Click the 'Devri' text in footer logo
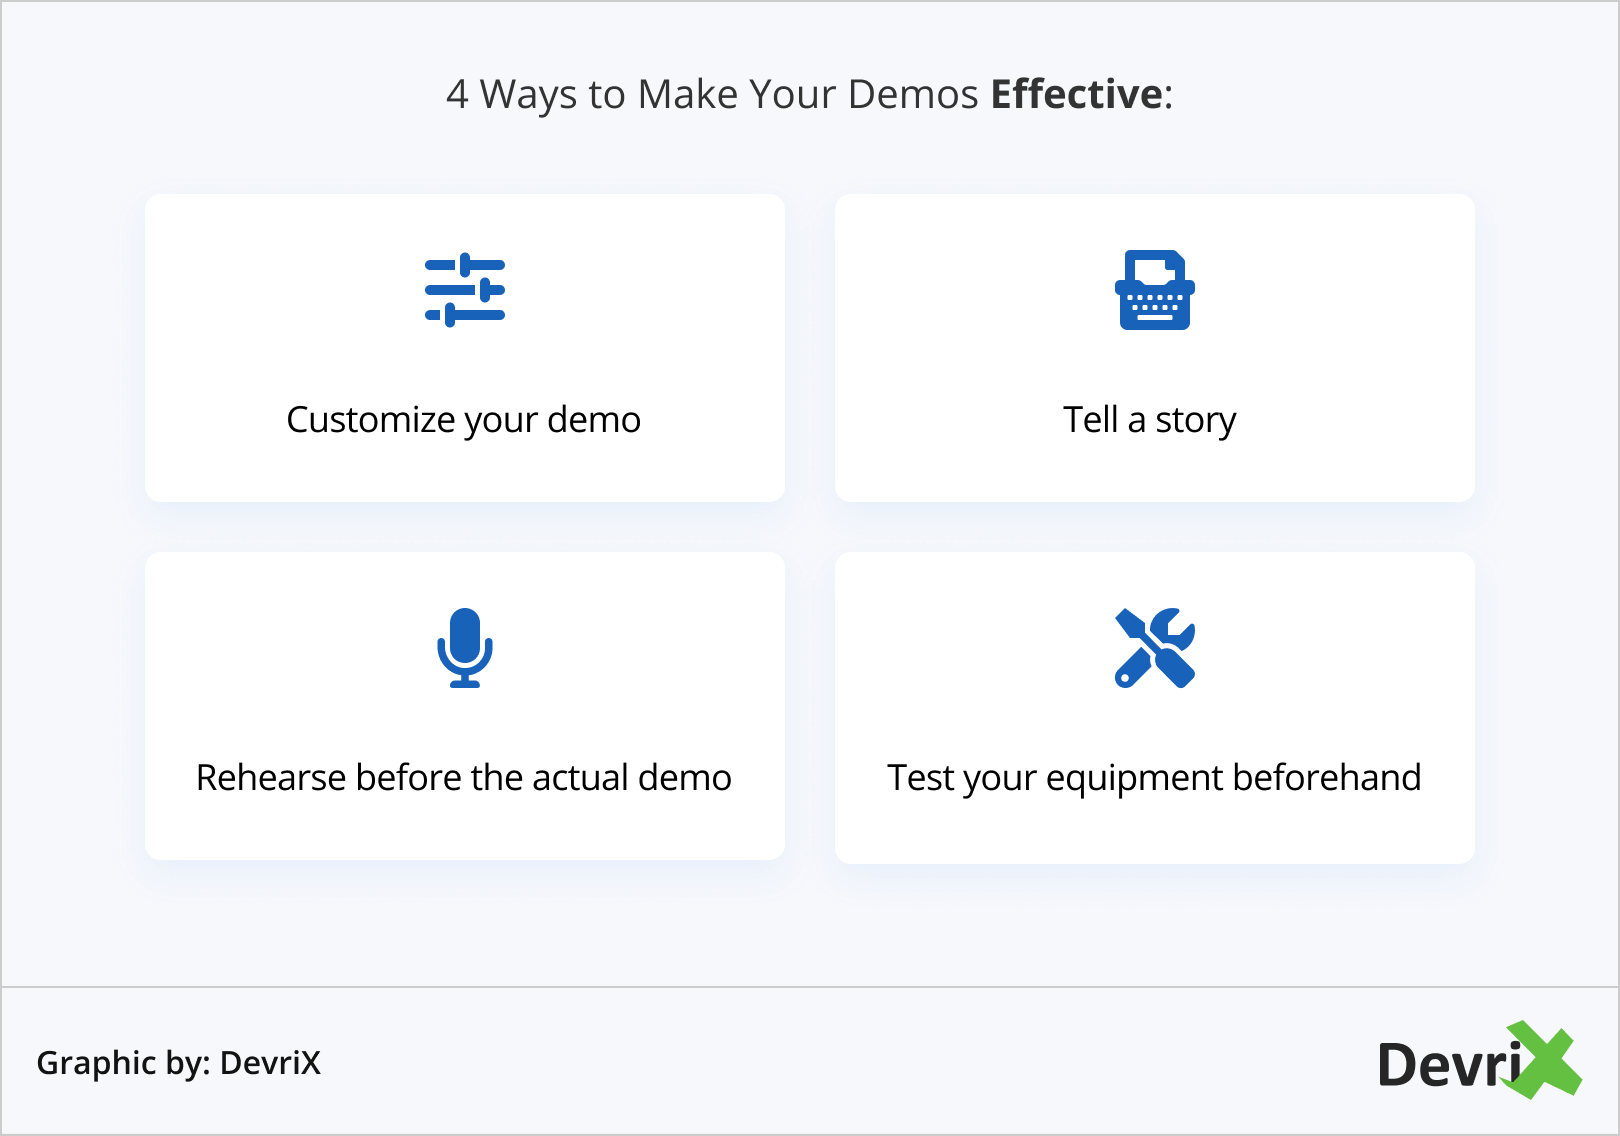 (1450, 1064)
